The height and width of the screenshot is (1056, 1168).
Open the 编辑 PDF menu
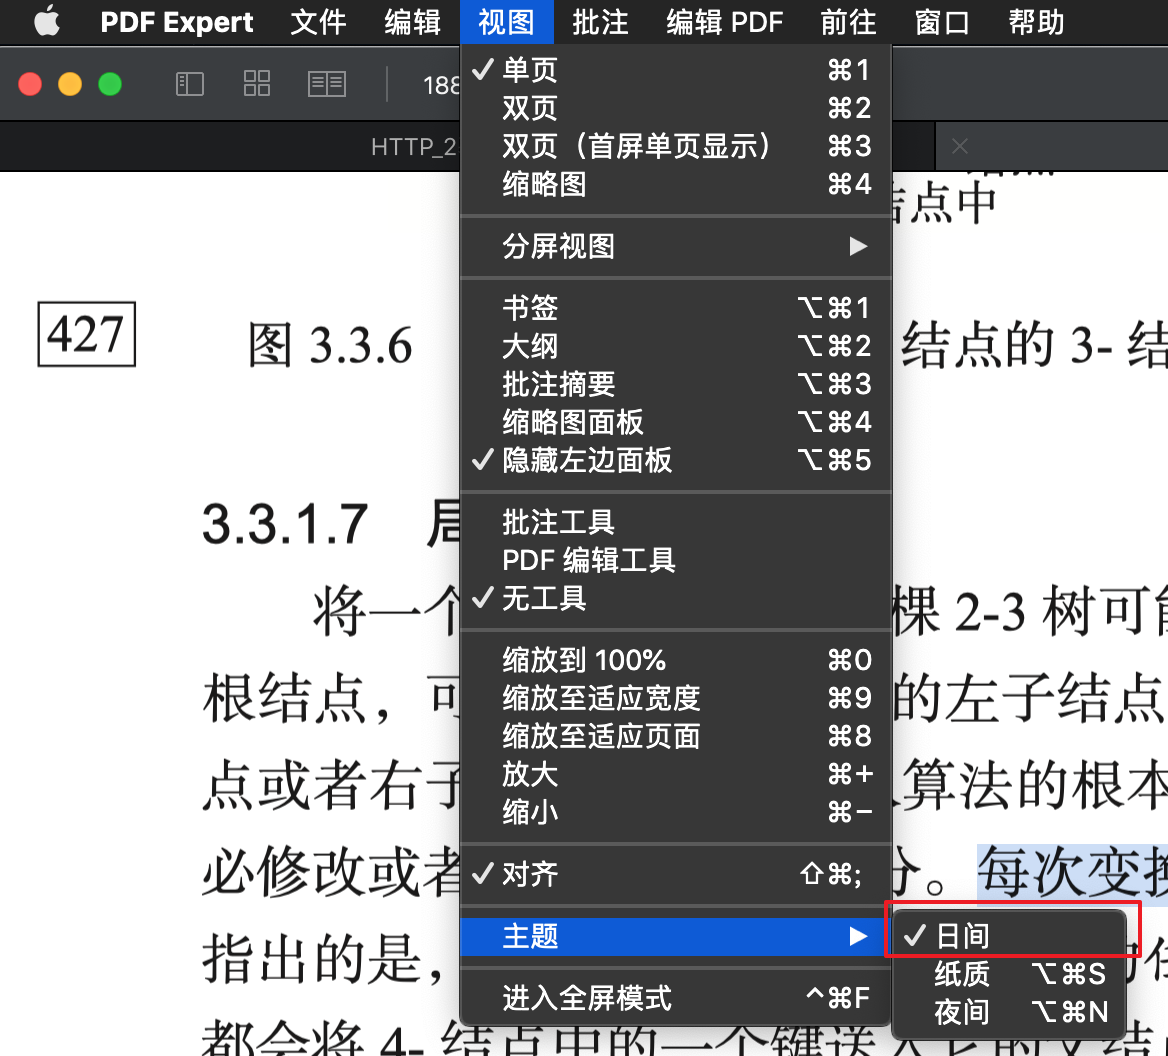click(x=724, y=22)
